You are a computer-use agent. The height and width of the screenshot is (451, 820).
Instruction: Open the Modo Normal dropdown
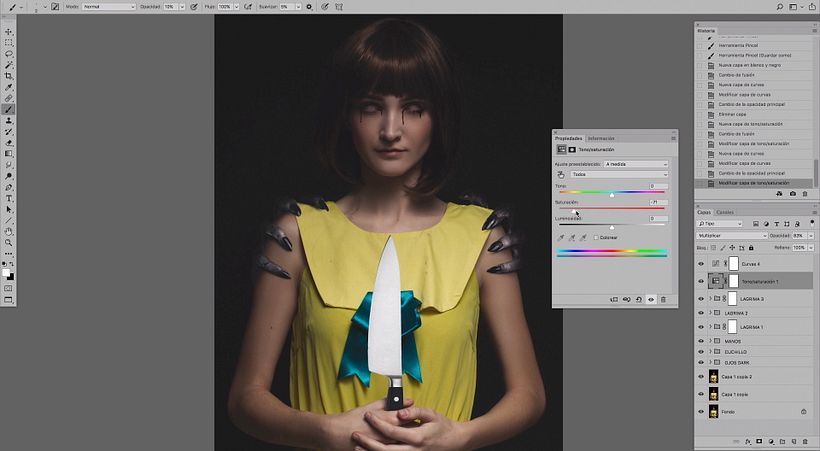109,7
